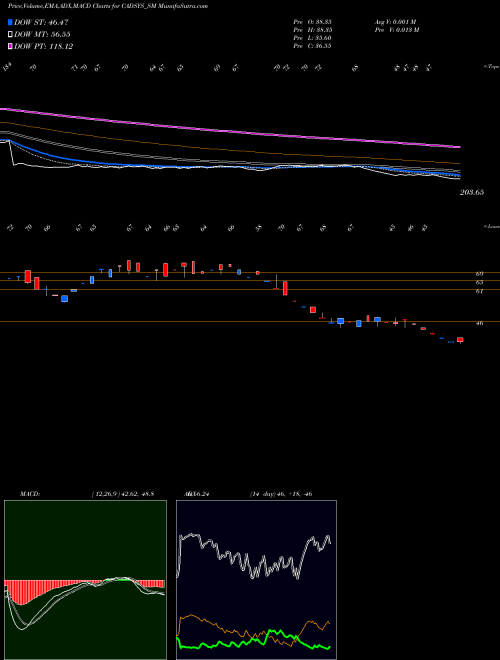Click the Pre V volume value
Screen dimensions: 500x660
(x=397, y=30)
